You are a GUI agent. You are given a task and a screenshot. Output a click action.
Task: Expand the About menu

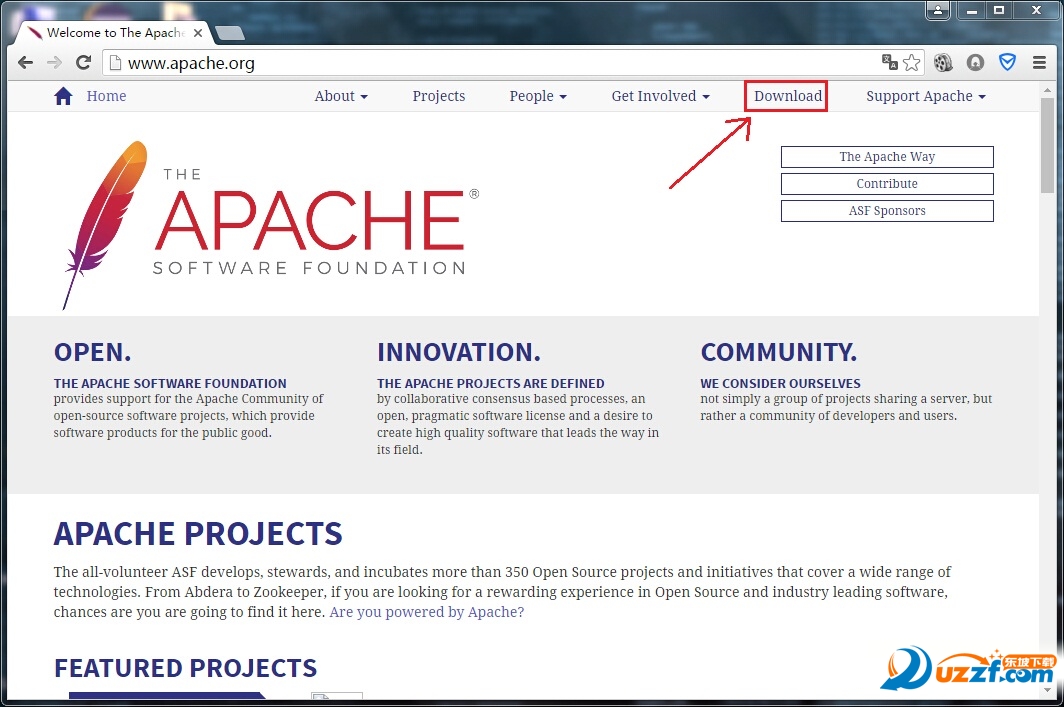click(x=340, y=96)
